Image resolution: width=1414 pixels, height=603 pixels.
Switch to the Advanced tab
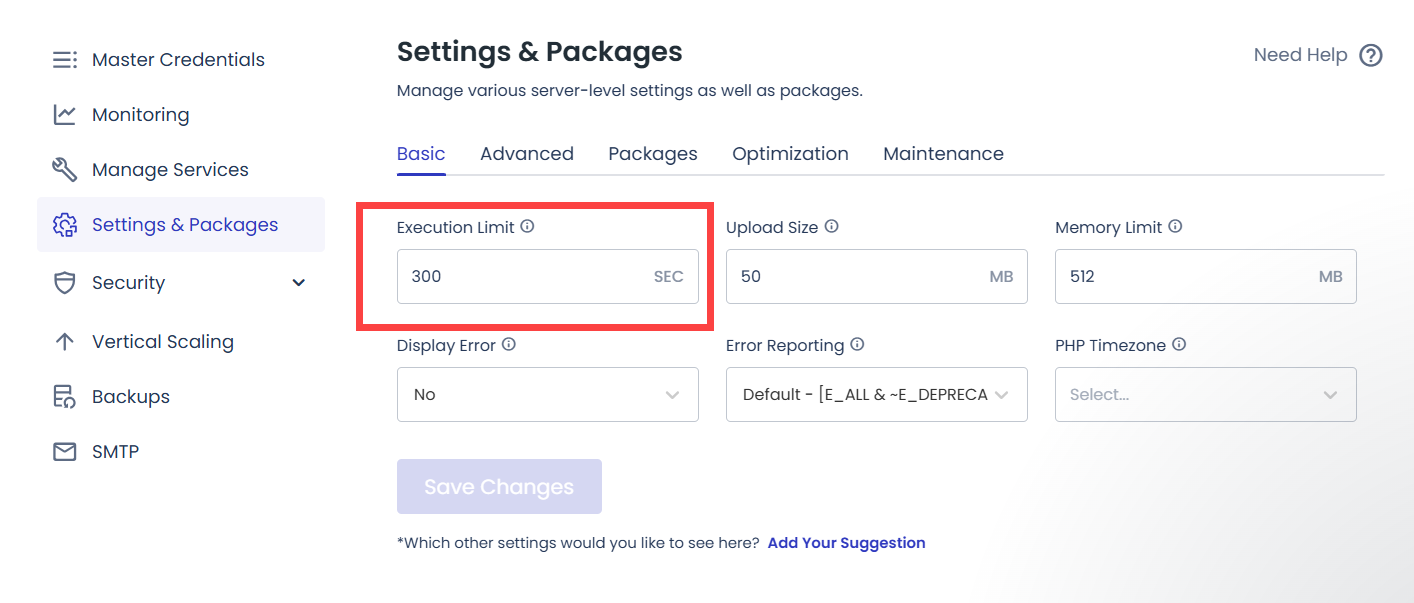(527, 154)
